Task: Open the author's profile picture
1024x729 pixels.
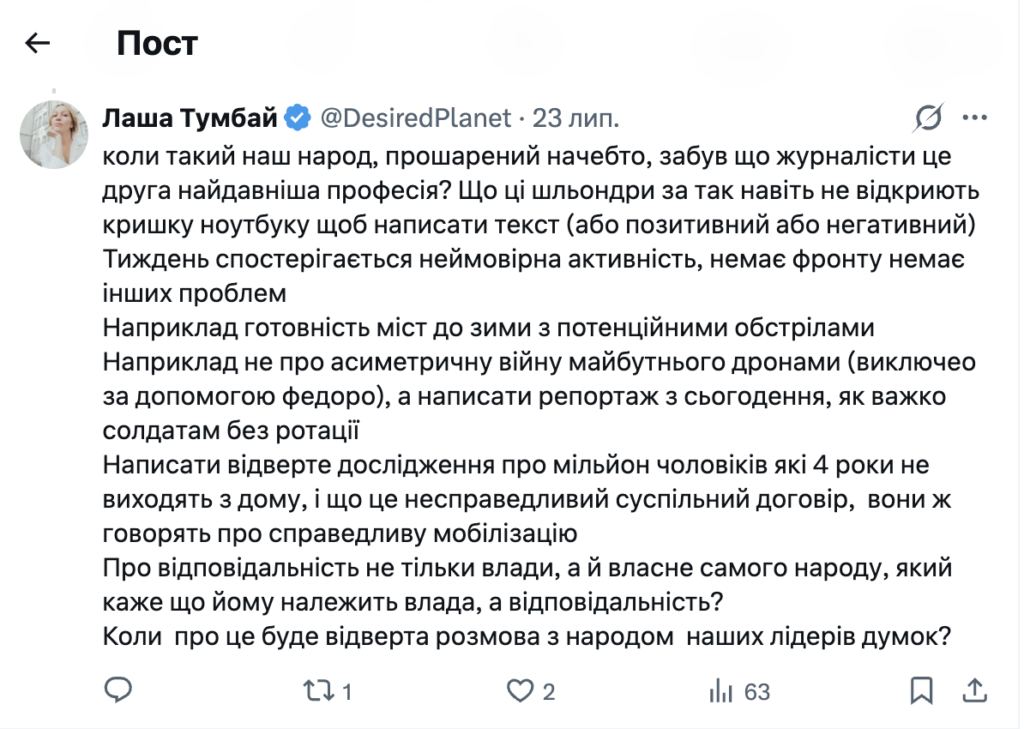Action: coord(54,135)
